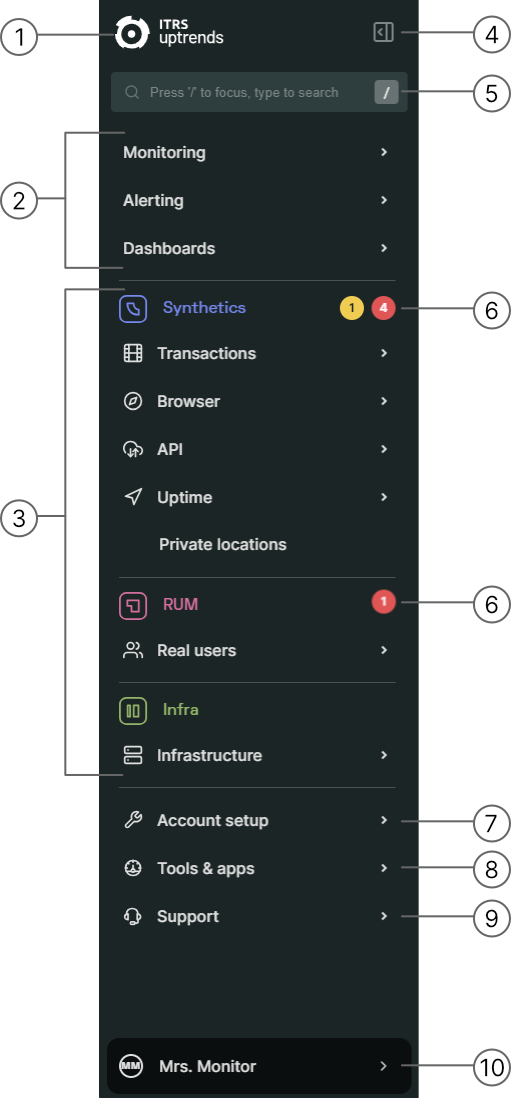Expand the Support chevron
This screenshot has width=511, height=1099.
[x=383, y=916]
